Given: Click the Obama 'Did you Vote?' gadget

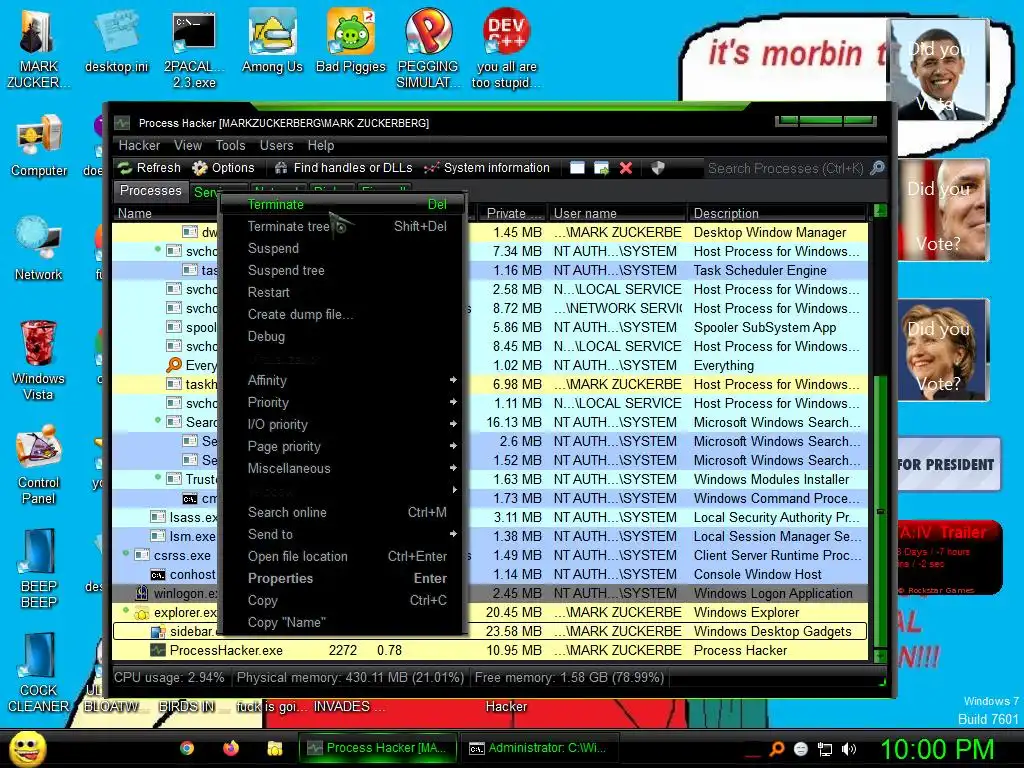Looking at the screenshot, I should point(939,70).
